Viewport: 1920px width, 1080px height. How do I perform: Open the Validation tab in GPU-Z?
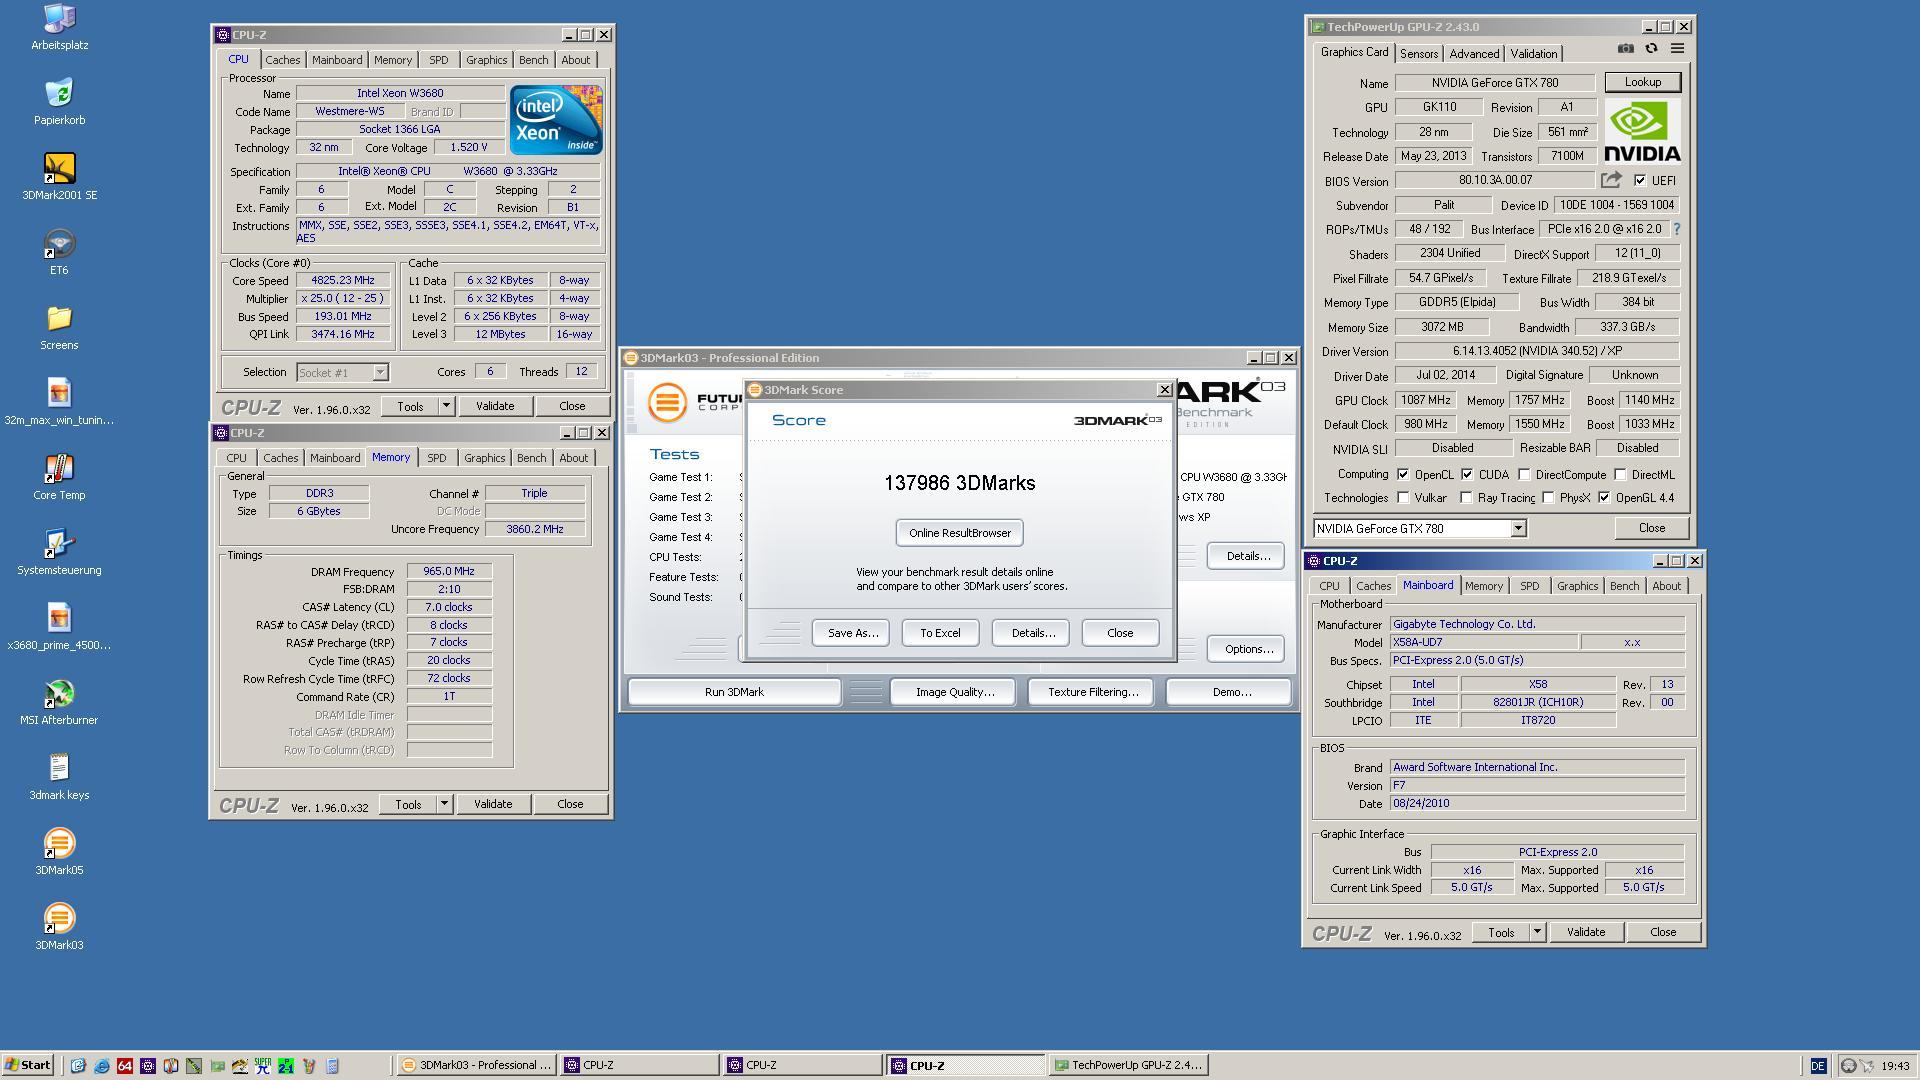1533,54
